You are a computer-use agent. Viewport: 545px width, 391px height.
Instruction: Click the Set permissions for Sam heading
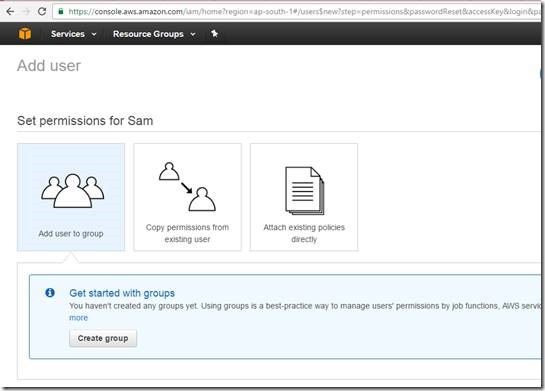tap(85, 121)
